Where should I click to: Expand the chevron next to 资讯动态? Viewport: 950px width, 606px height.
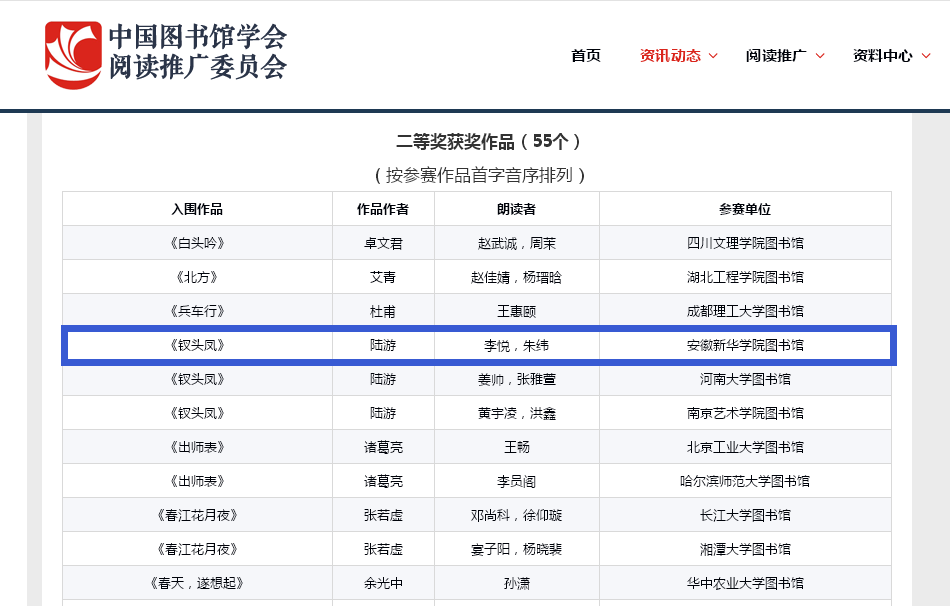tap(713, 56)
